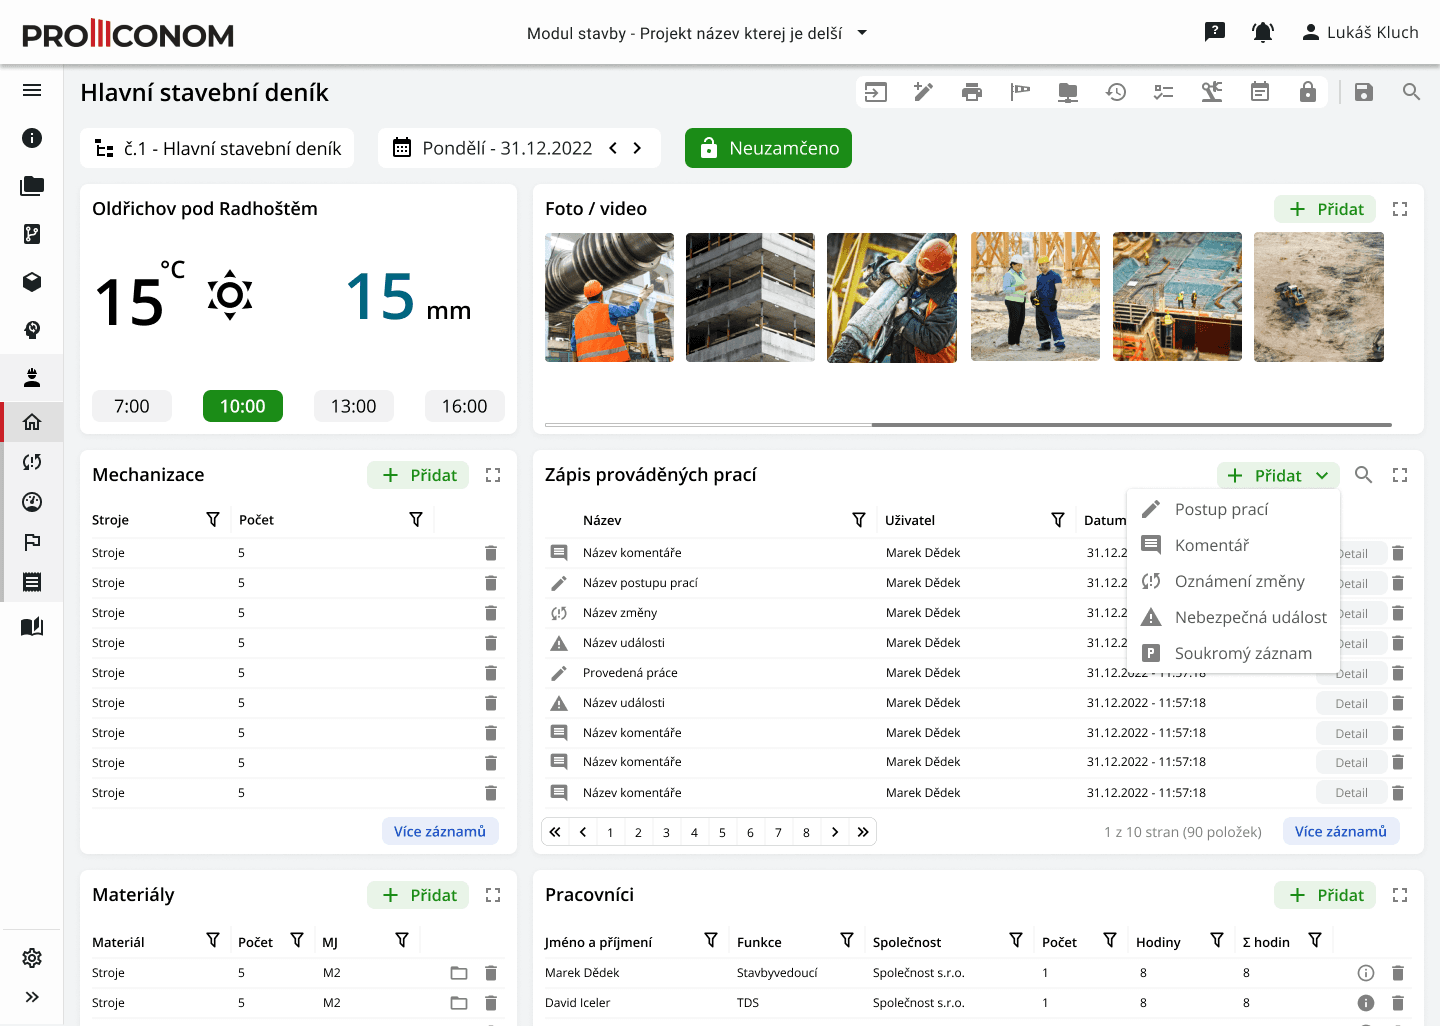Screen dimensions: 1440x1026
Task: Add a worker with Pracovníci Přidat
Action: click(1325, 895)
